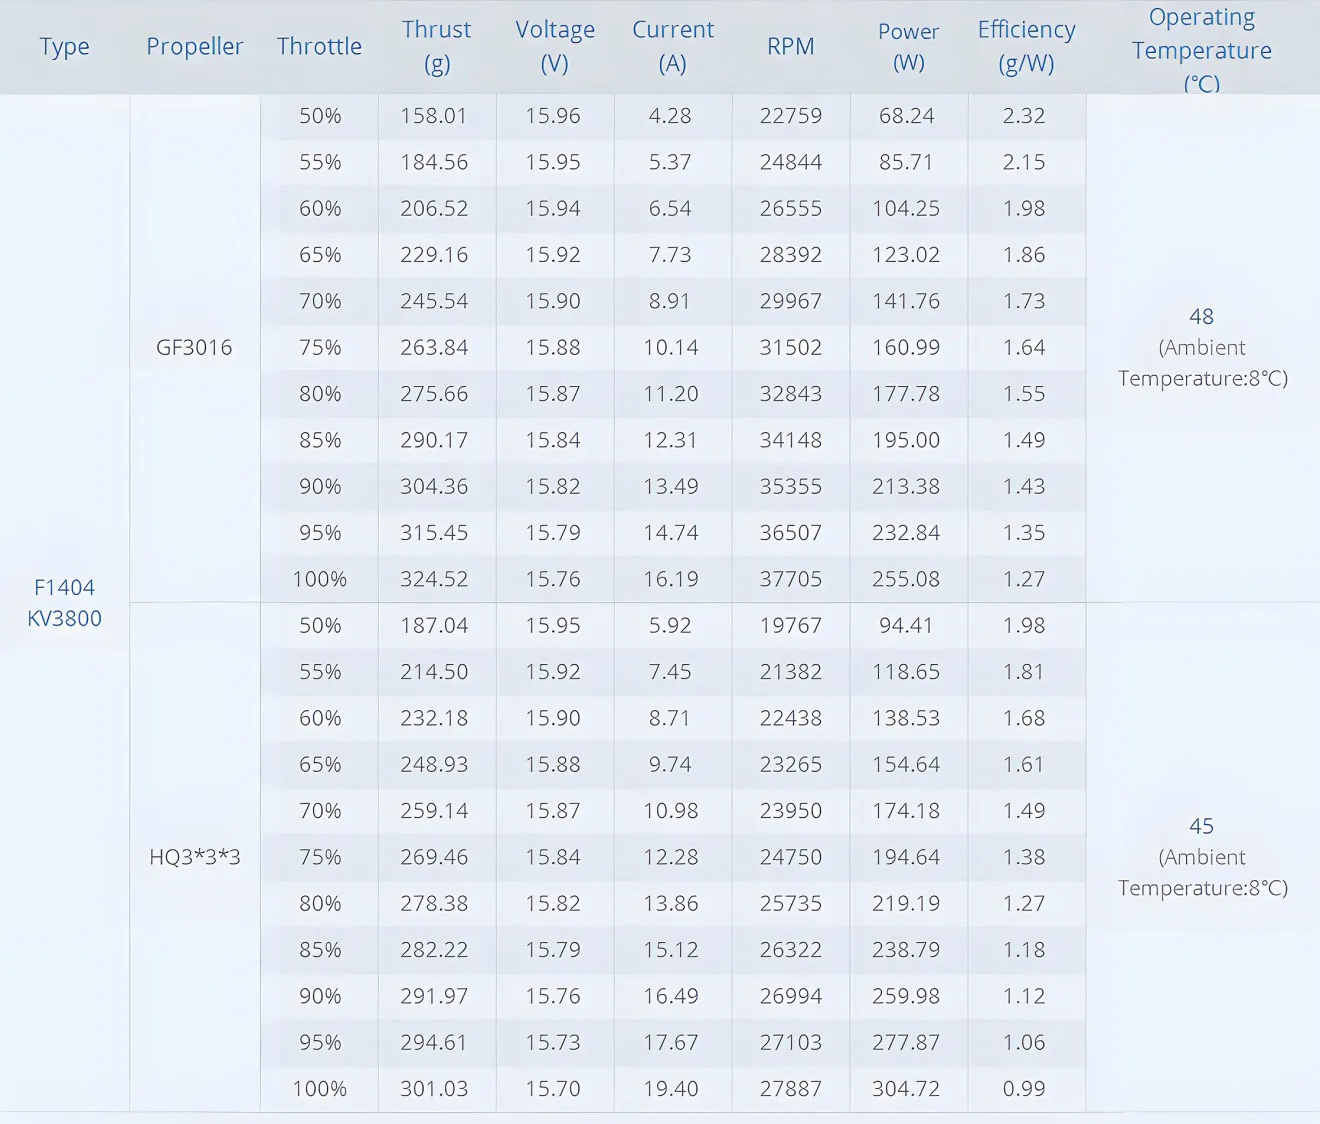The width and height of the screenshot is (1320, 1124).
Task: Select the HQ3*3*3 propeller cell
Action: pos(195,857)
